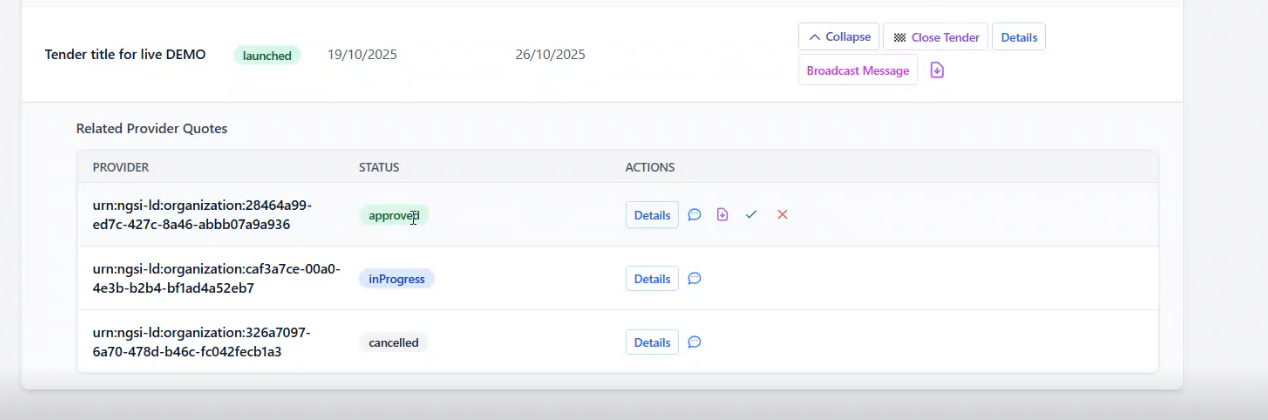
Task: Open tender Details next to Close Tender
Action: point(1018,37)
